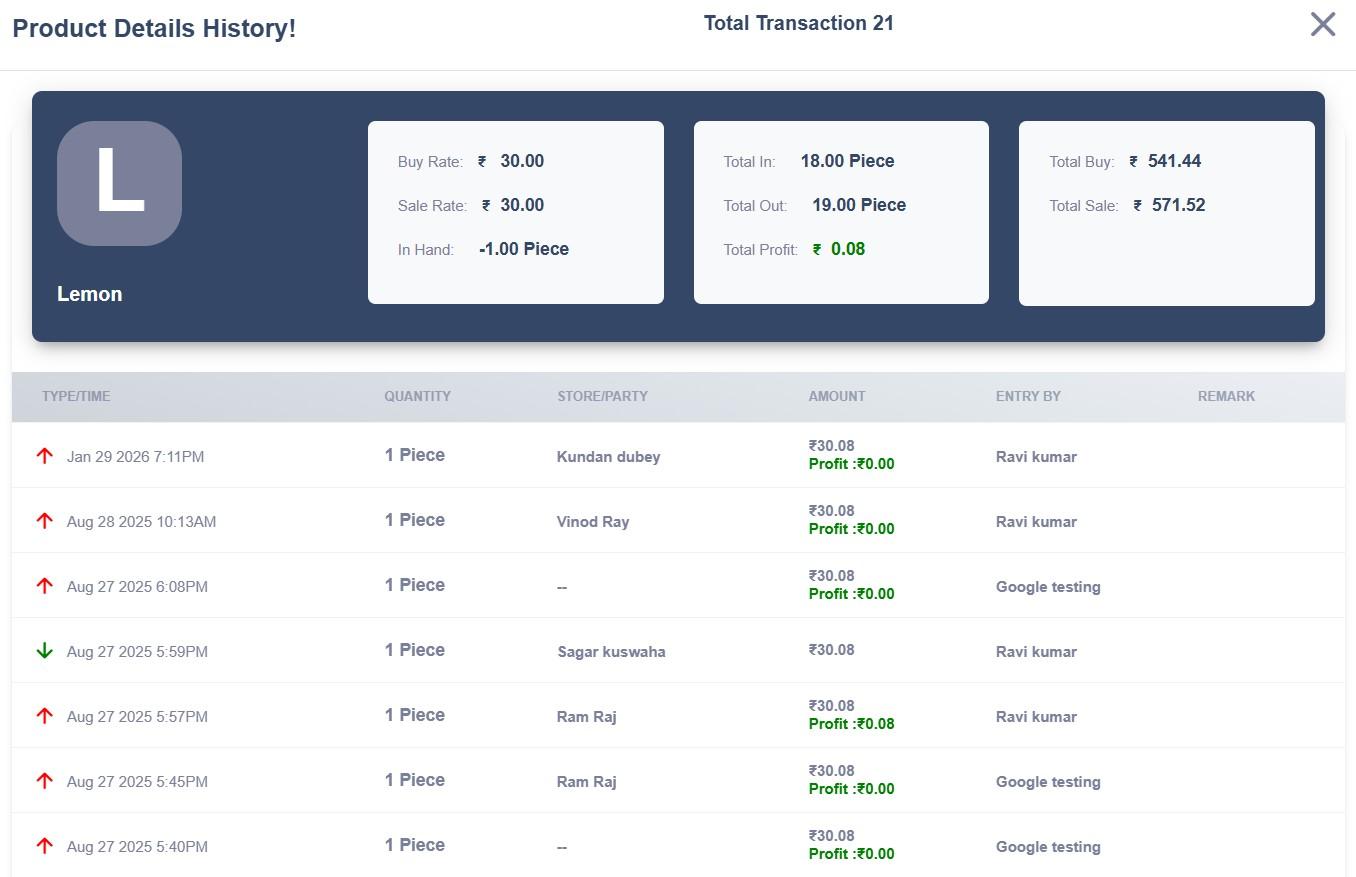Select Ravi kumar in the ENTRY BY column

tap(1036, 456)
